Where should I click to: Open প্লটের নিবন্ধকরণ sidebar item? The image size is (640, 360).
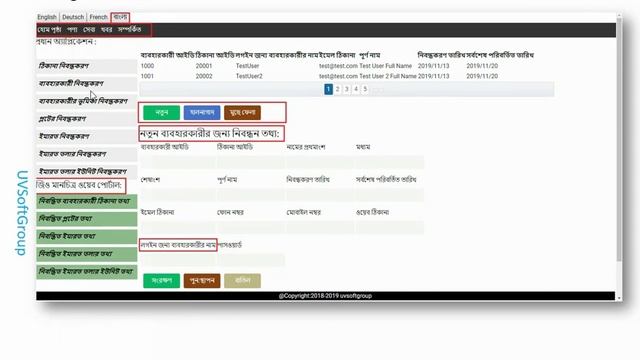(87, 119)
